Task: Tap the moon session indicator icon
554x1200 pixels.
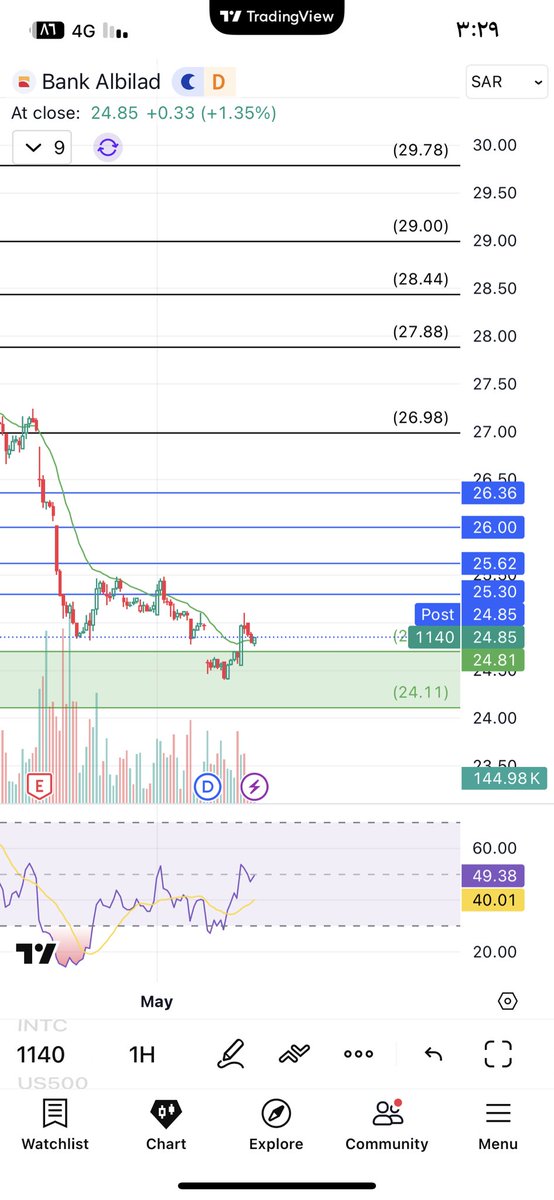Action: pyautogui.click(x=187, y=81)
